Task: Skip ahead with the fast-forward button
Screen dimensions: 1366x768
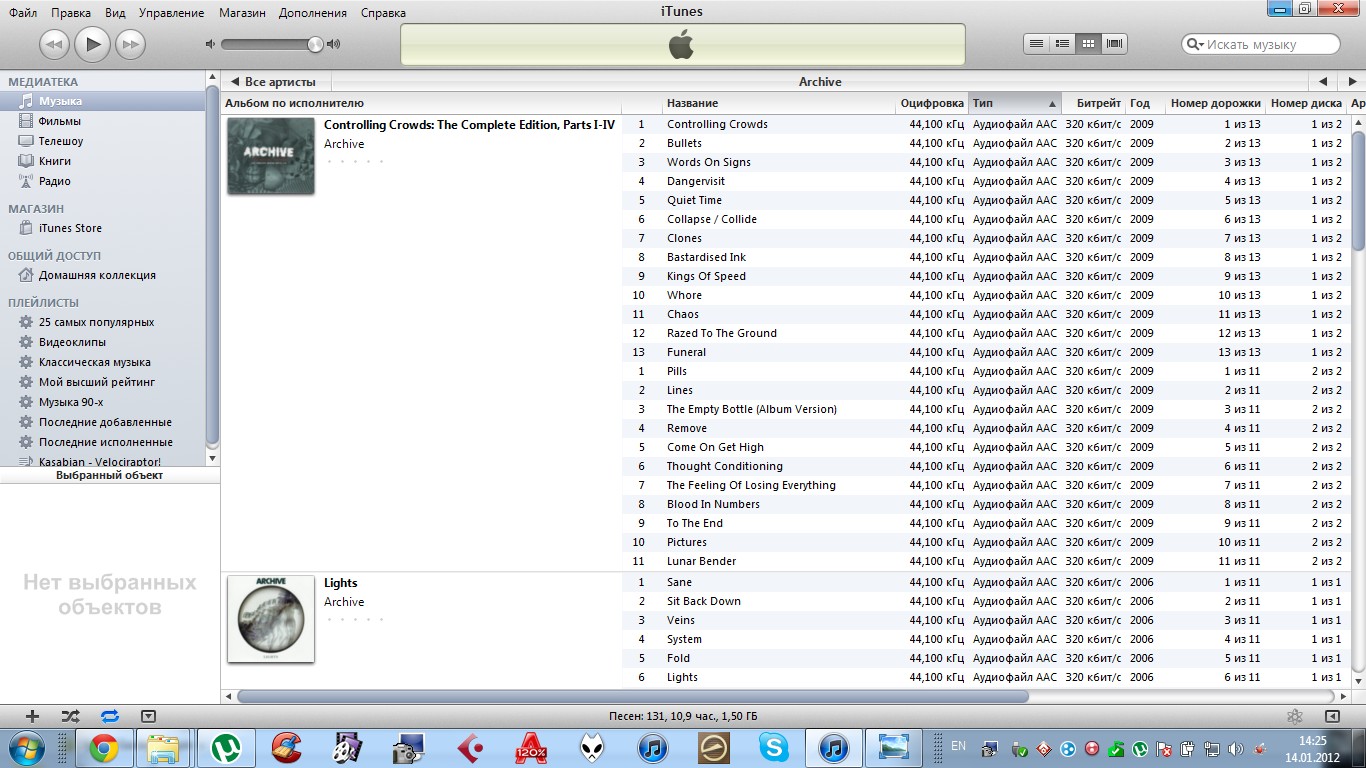Action: [130, 44]
